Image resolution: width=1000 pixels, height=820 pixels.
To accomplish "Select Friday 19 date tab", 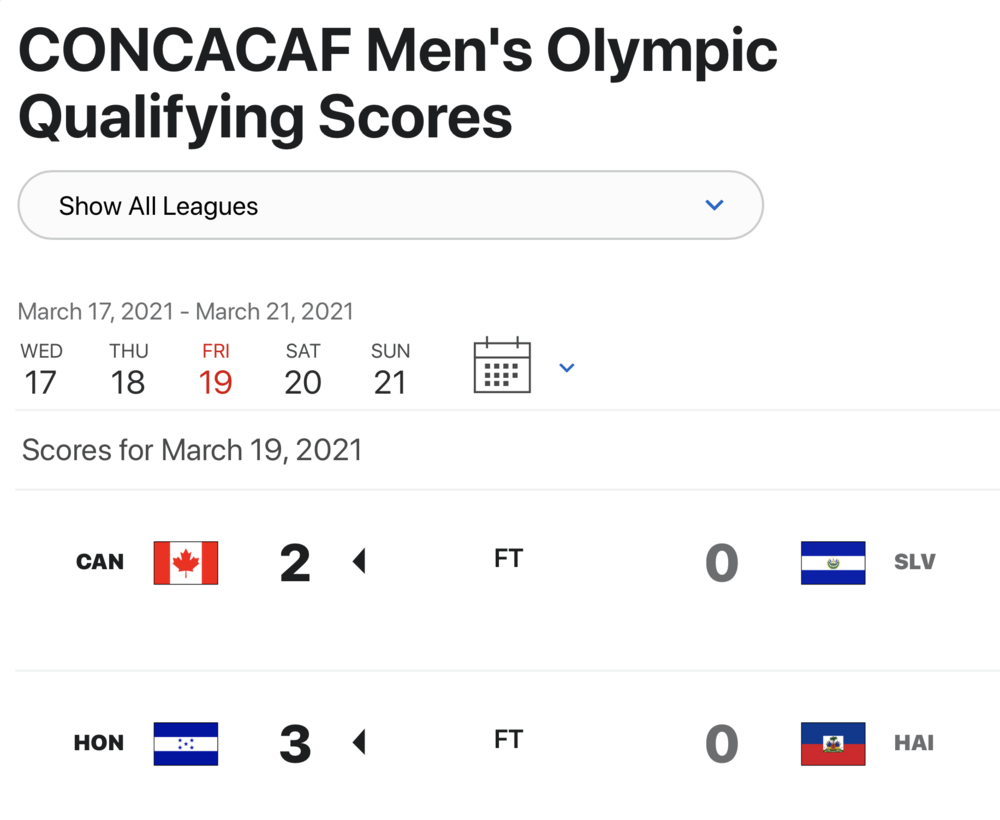I will tap(216, 368).
